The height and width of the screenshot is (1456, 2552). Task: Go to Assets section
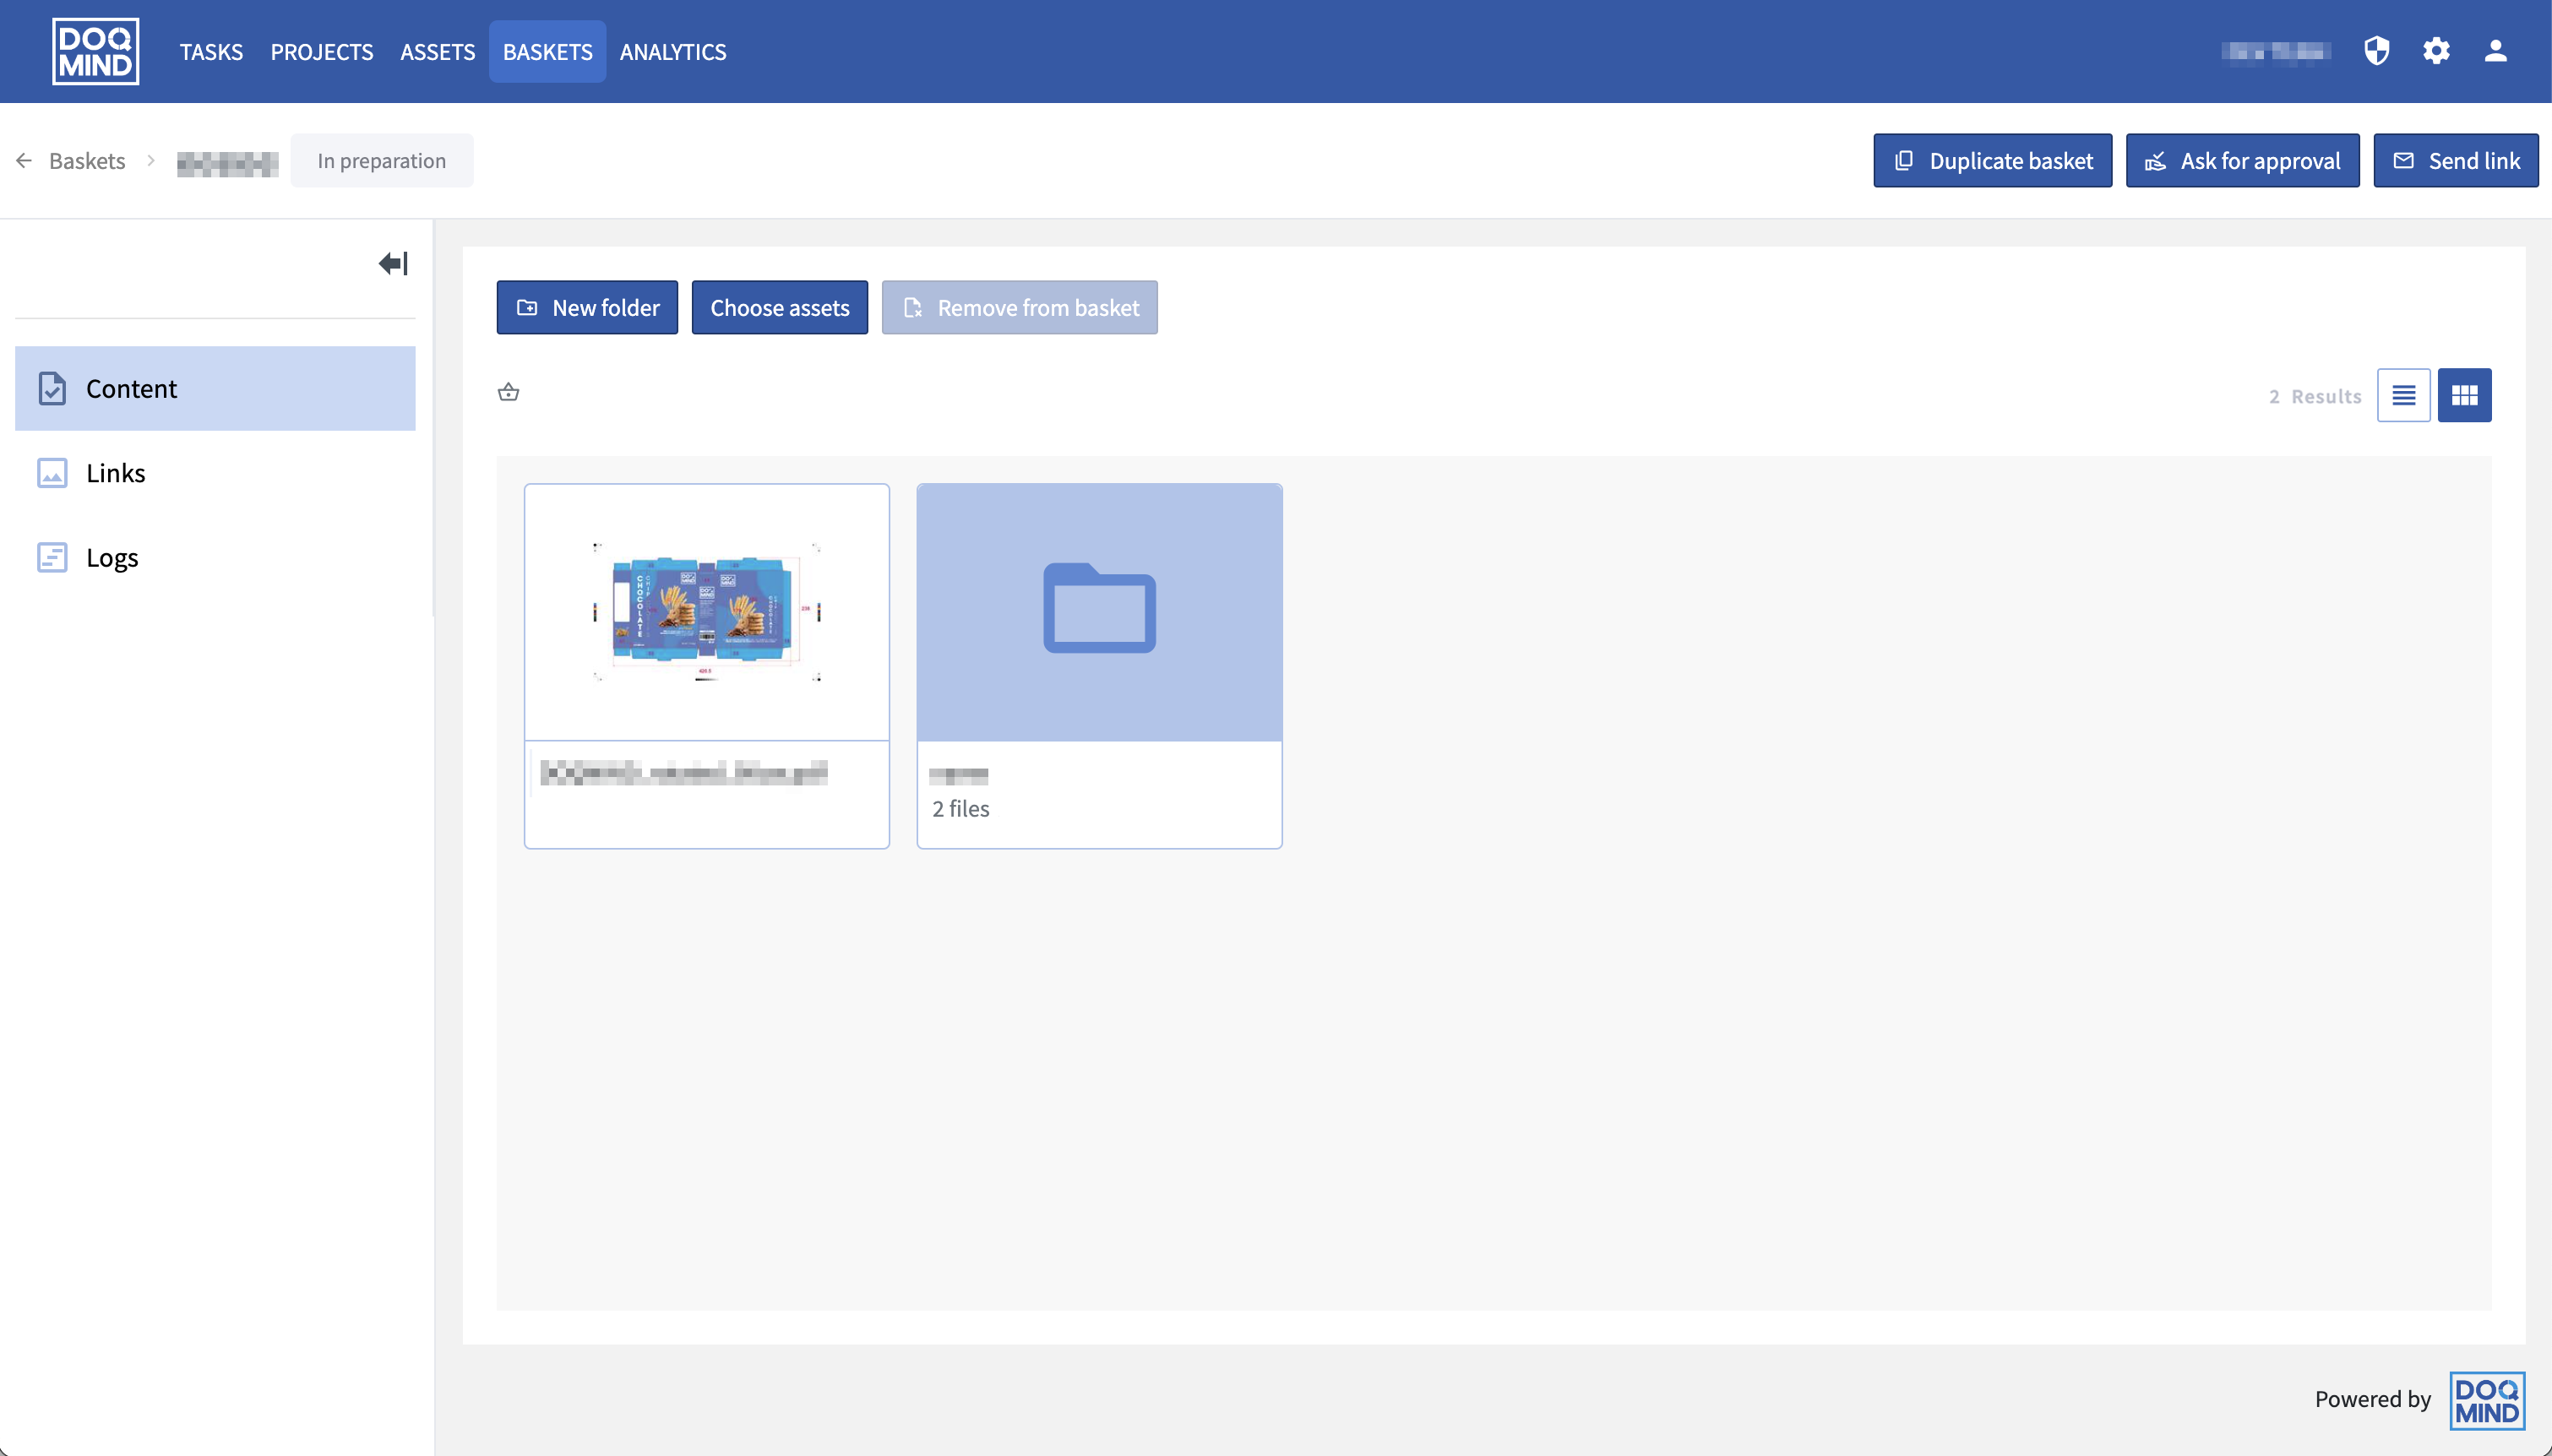click(437, 52)
